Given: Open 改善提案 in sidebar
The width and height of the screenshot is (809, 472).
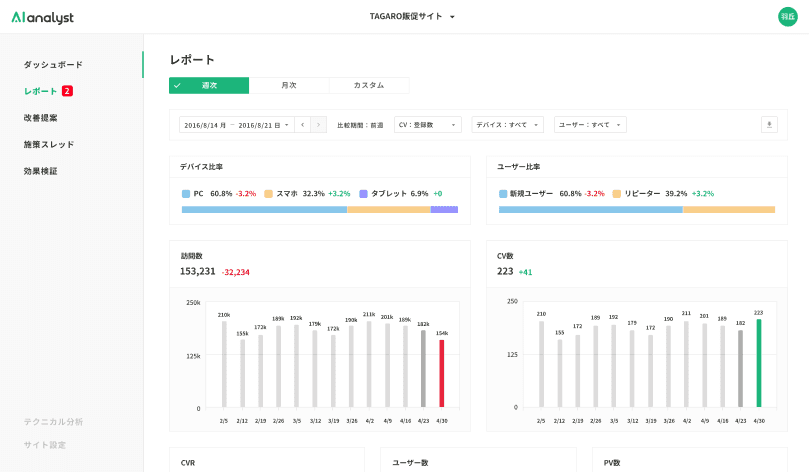Looking at the screenshot, I should pos(40,118).
